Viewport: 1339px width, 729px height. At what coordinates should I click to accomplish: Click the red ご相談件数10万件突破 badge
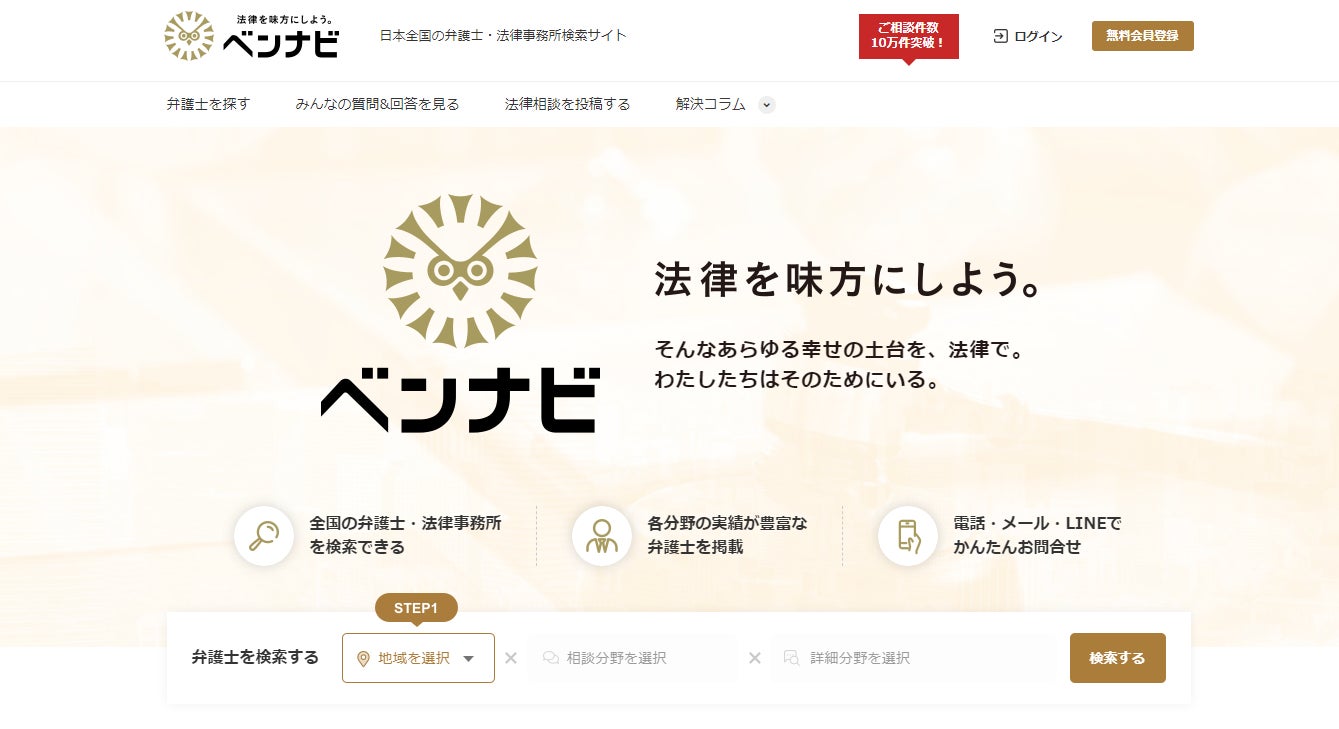(909, 38)
